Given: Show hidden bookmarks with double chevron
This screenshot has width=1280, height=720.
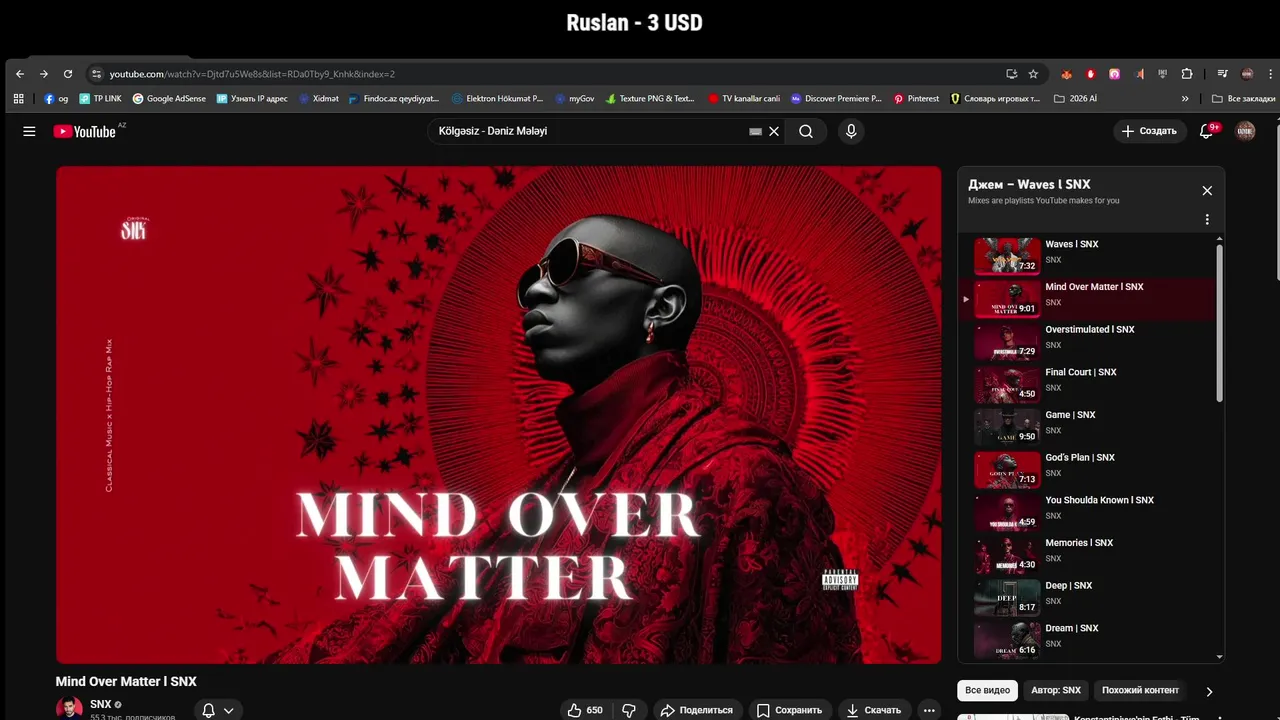Looking at the screenshot, I should (x=1185, y=99).
